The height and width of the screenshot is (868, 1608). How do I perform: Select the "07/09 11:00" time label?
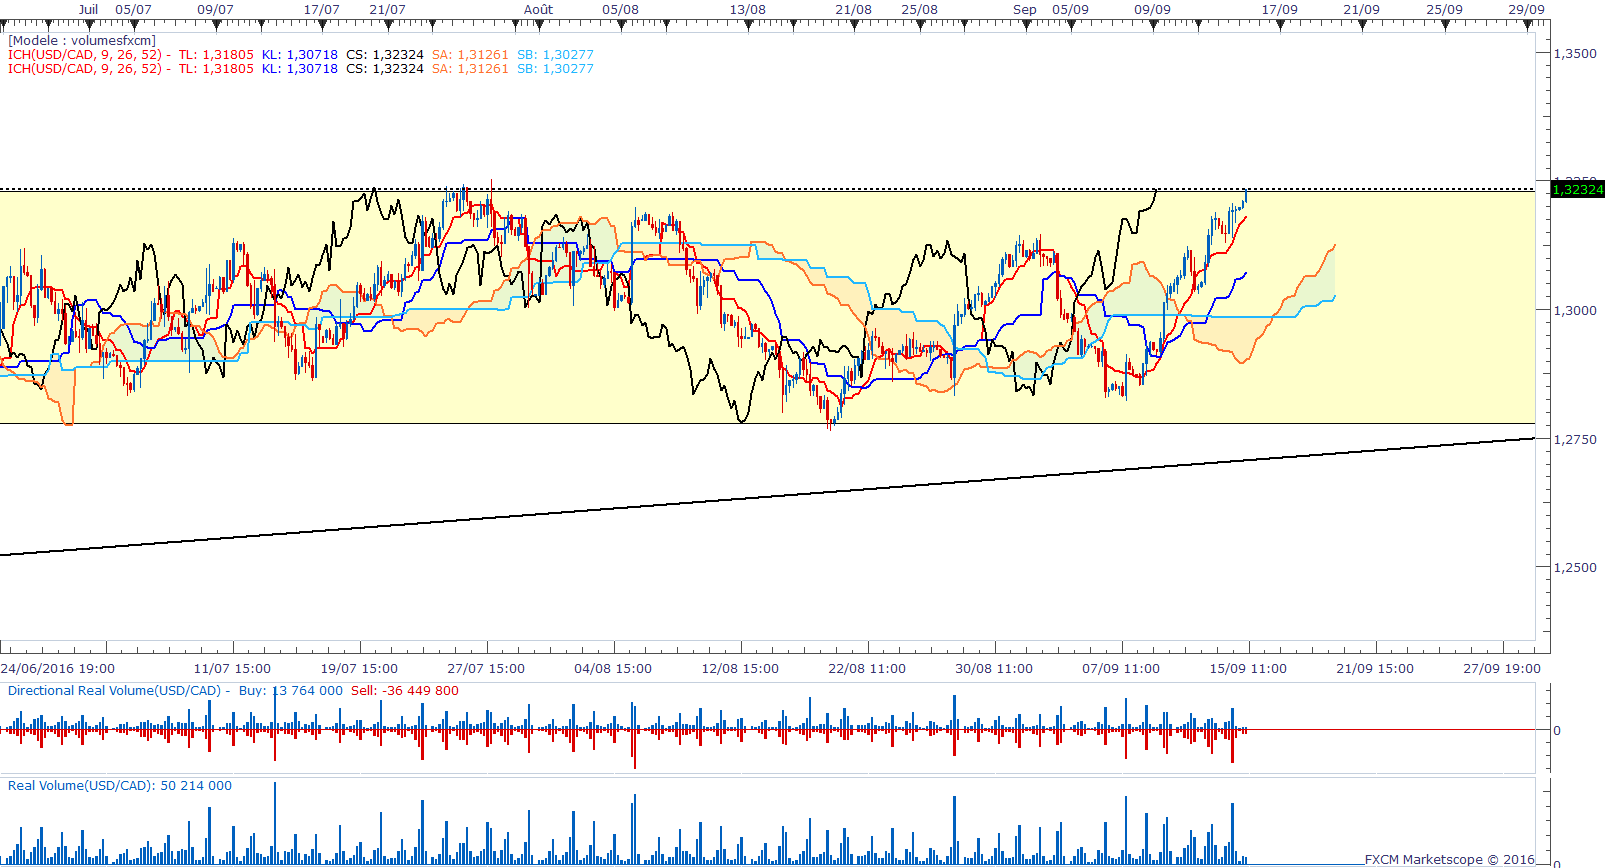pos(1121,669)
